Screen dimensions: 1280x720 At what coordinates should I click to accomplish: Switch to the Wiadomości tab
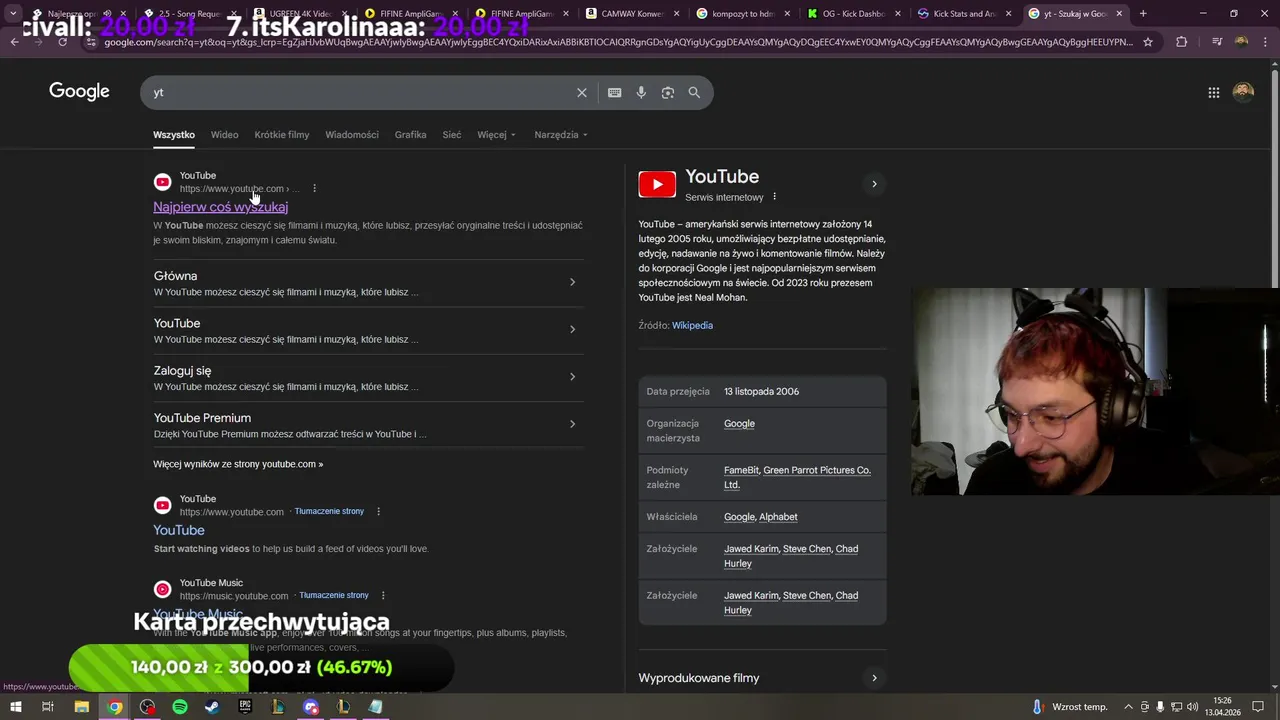tap(352, 135)
